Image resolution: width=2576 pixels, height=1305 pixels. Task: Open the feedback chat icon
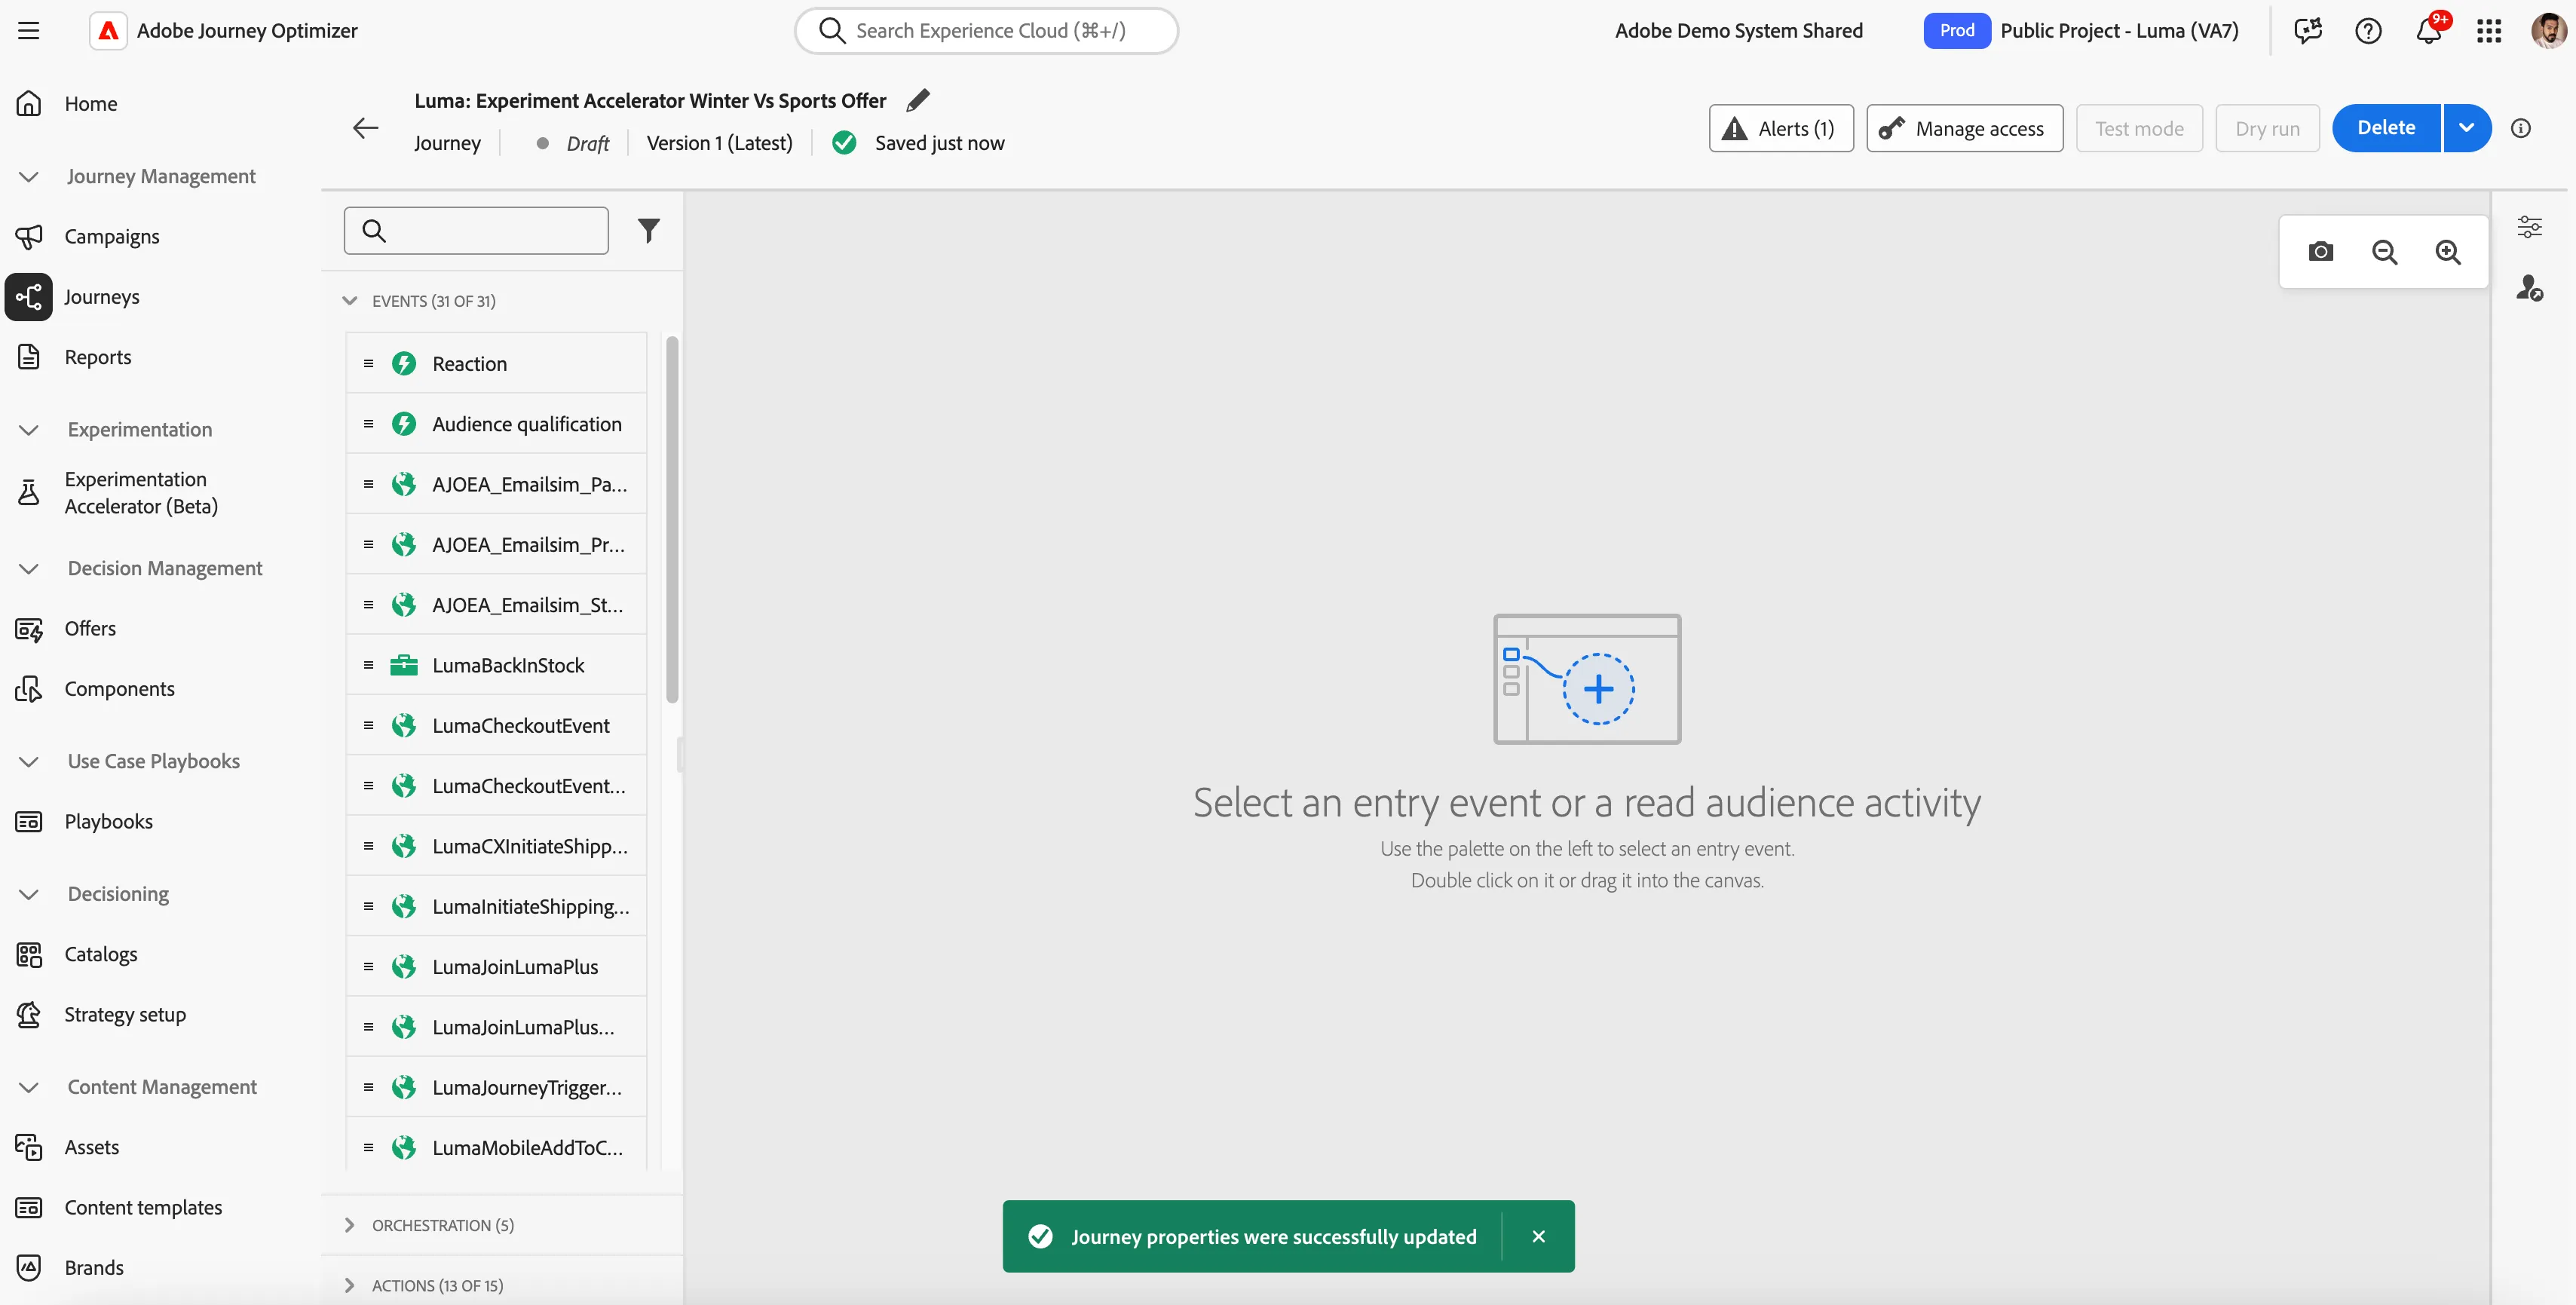tap(2308, 31)
